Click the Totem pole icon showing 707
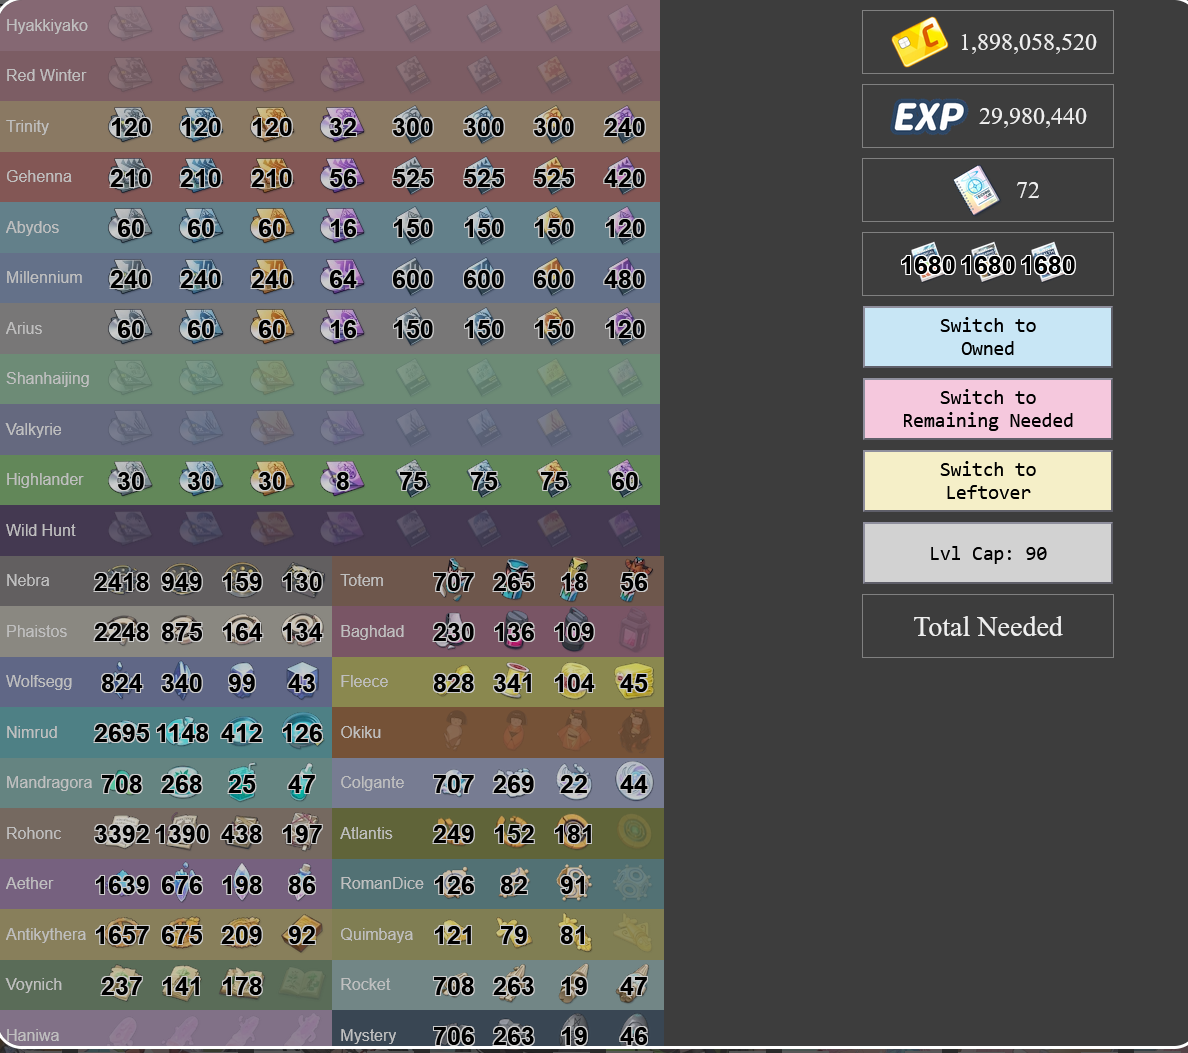 point(453,581)
